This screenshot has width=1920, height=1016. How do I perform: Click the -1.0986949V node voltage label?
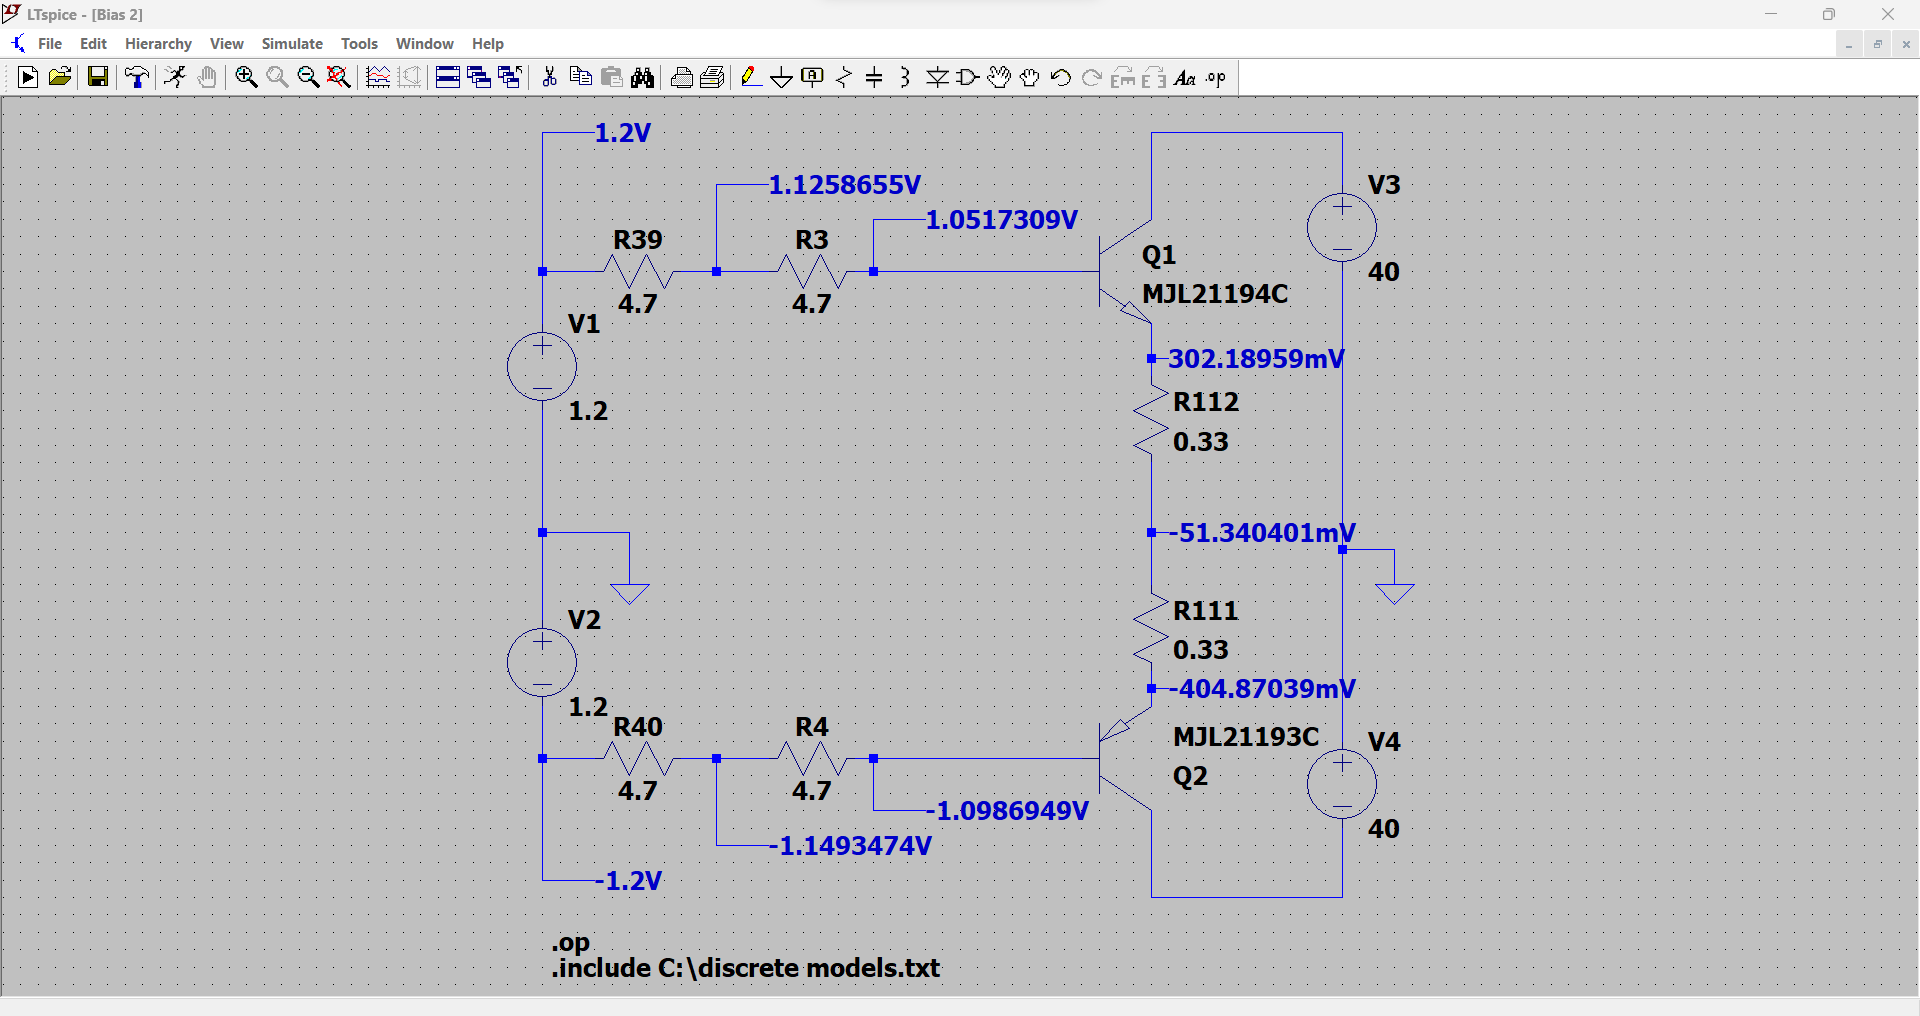(1007, 811)
